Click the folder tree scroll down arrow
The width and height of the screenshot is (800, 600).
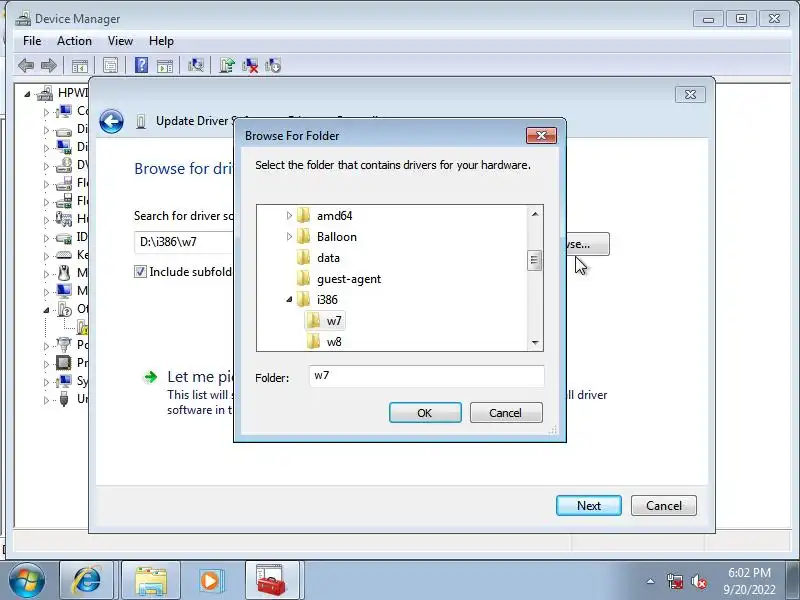(x=534, y=342)
